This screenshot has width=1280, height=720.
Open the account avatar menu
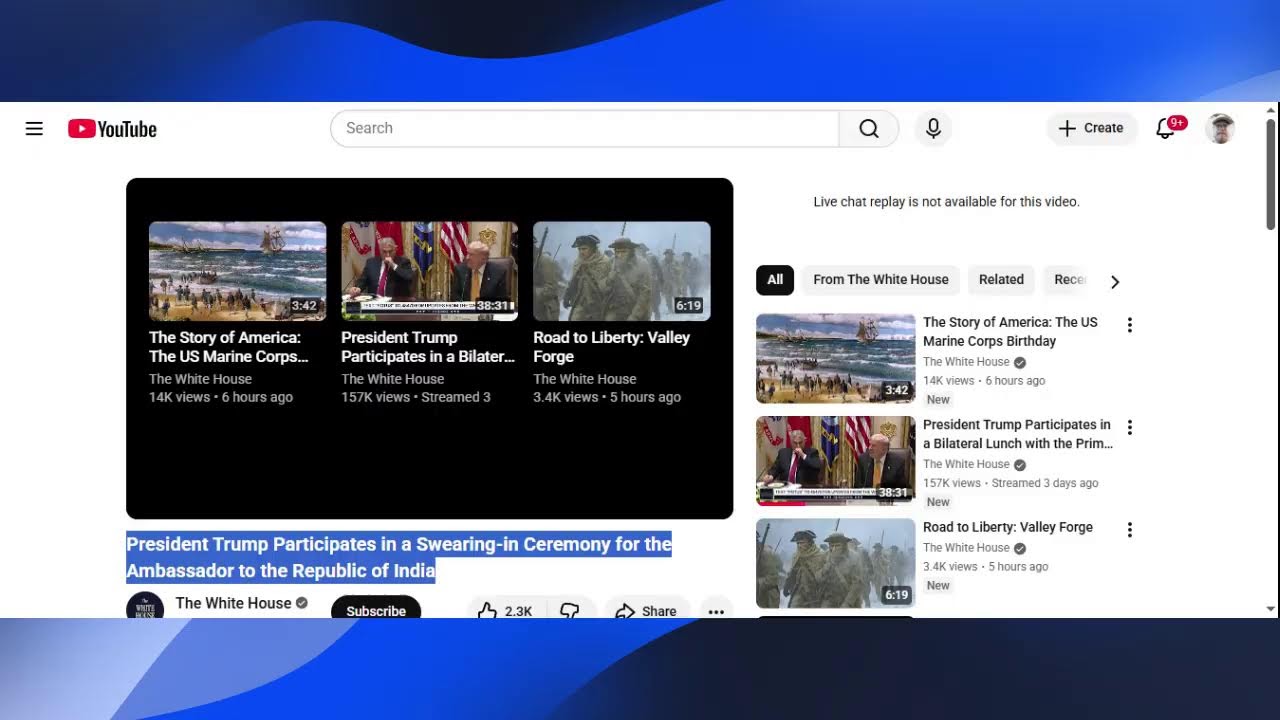click(x=1220, y=128)
